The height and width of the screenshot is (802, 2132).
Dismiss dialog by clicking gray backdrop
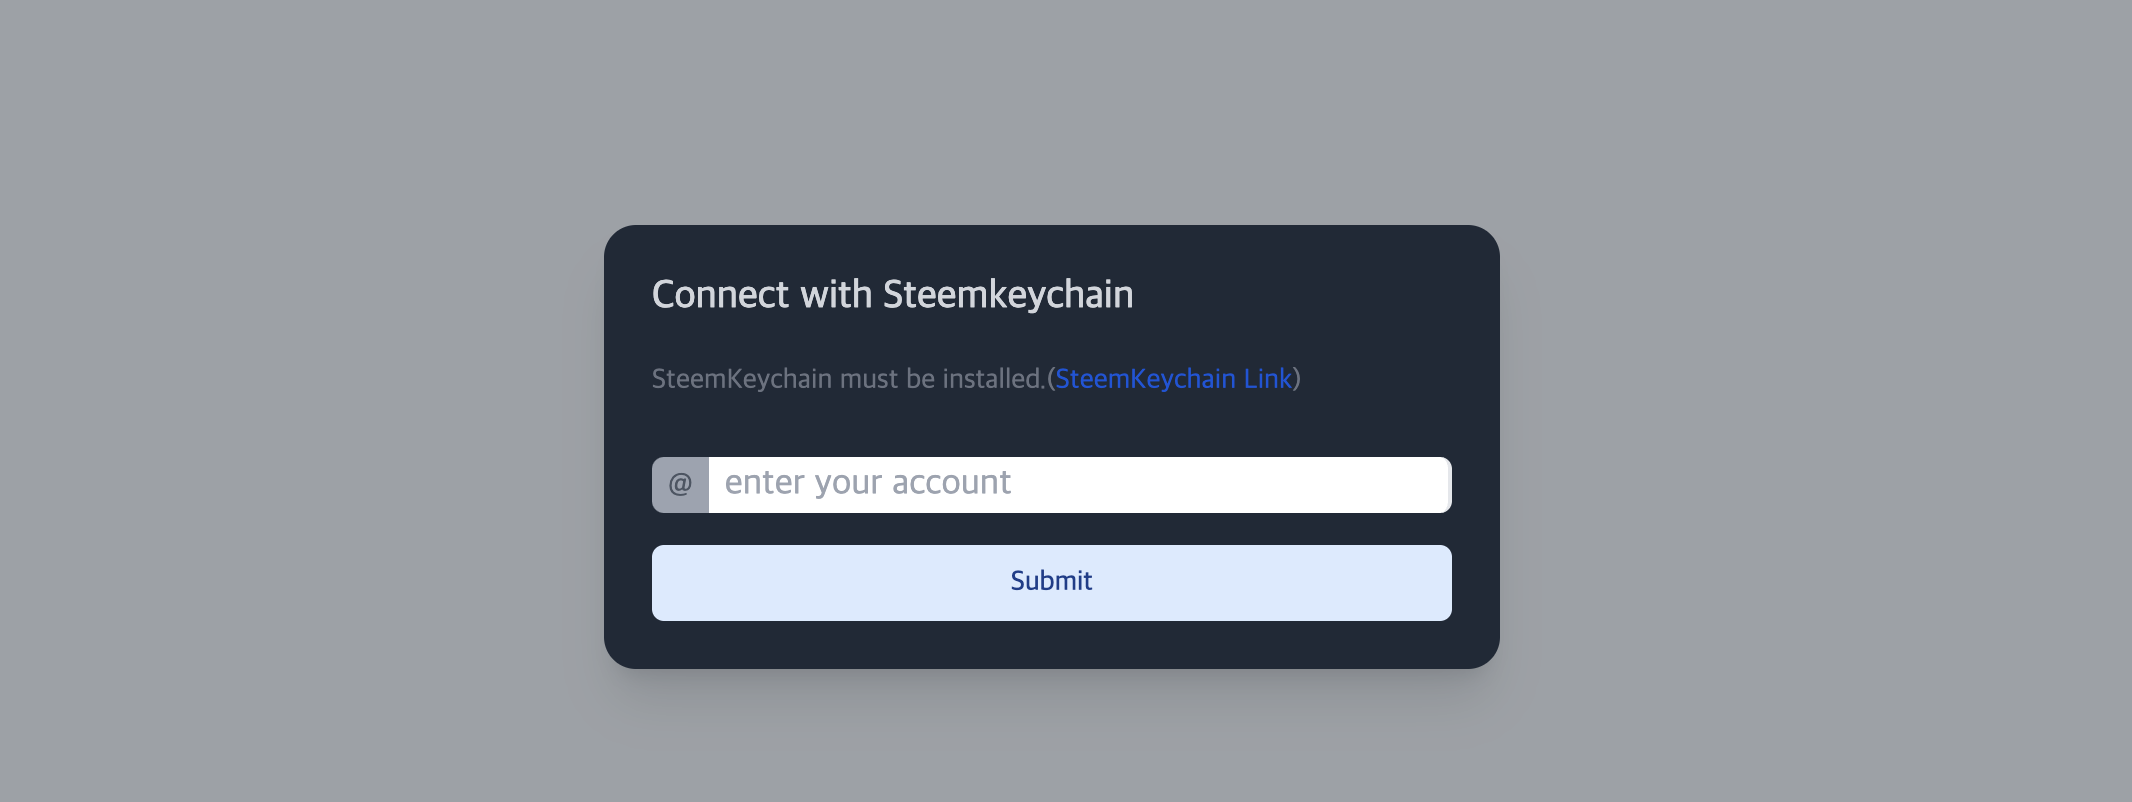pyautogui.click(x=300, y=400)
